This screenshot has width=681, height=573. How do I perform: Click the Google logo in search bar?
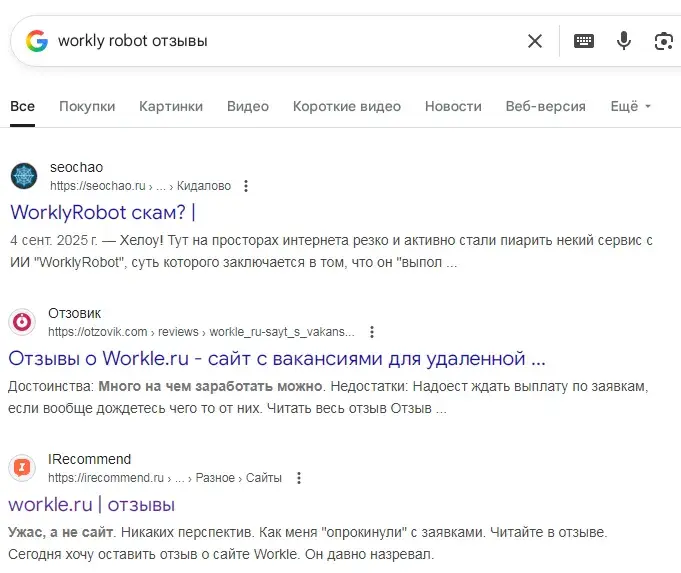[37, 41]
